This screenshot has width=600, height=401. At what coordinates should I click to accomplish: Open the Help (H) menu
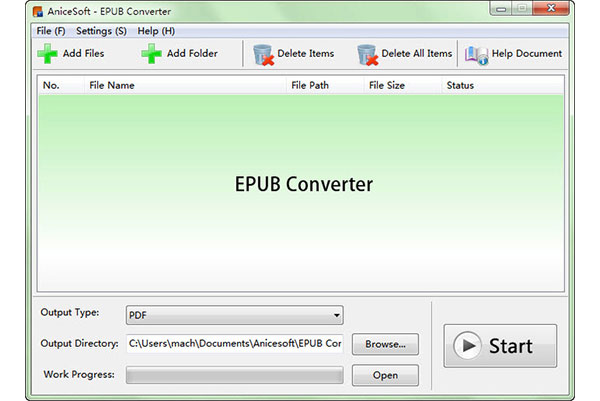(156, 31)
